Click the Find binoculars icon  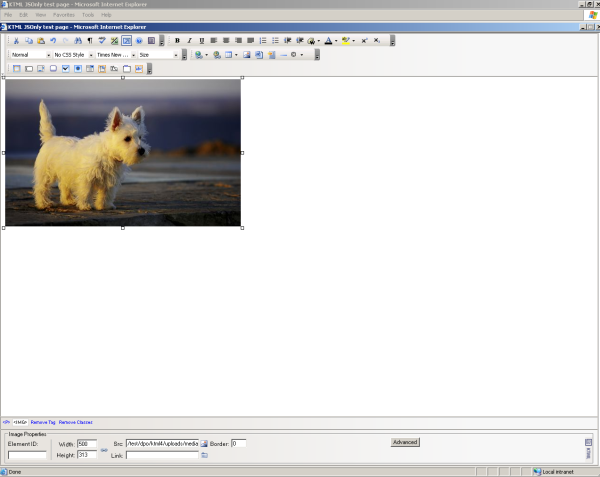pos(78,41)
